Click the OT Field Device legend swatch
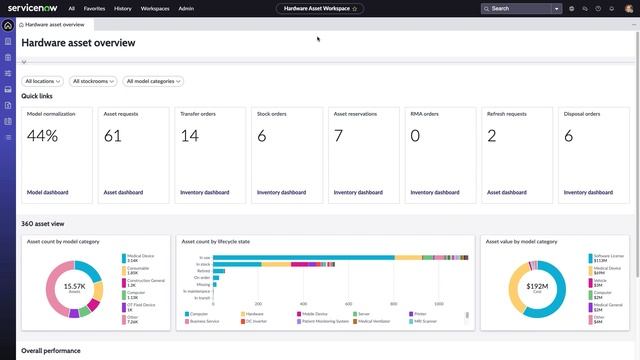This screenshot has height=360, width=640. (x=124, y=307)
